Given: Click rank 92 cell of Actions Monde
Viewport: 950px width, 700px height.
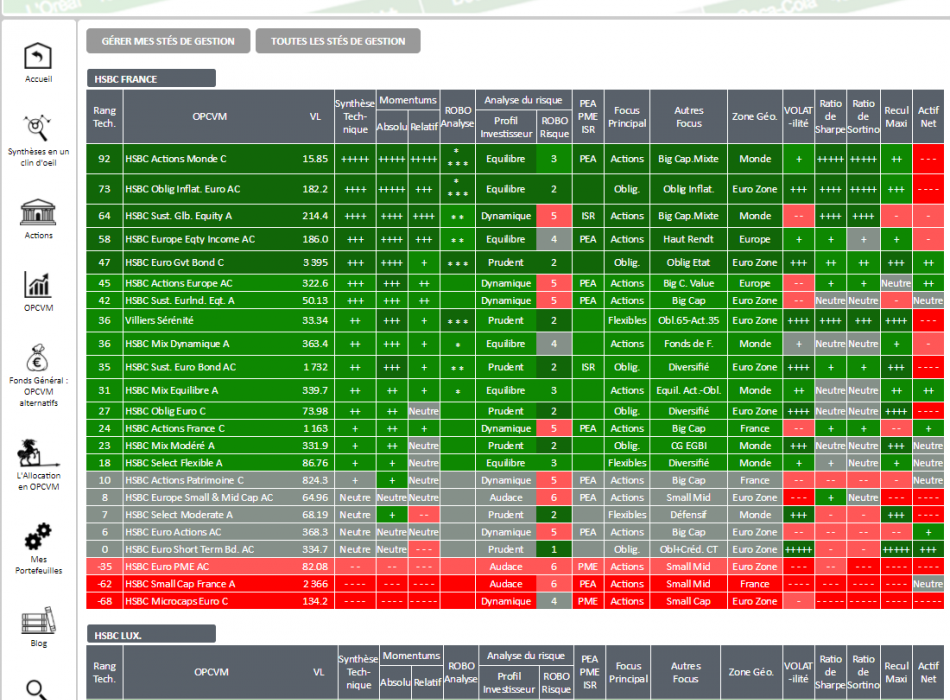Looking at the screenshot, I should click(x=104, y=159).
